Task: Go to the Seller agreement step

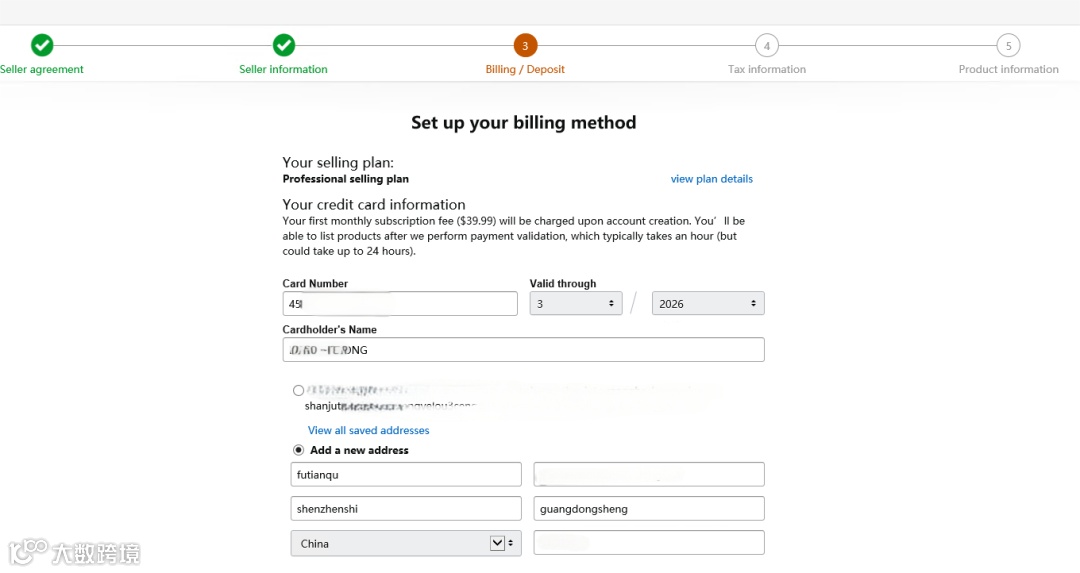Action: pos(42,69)
